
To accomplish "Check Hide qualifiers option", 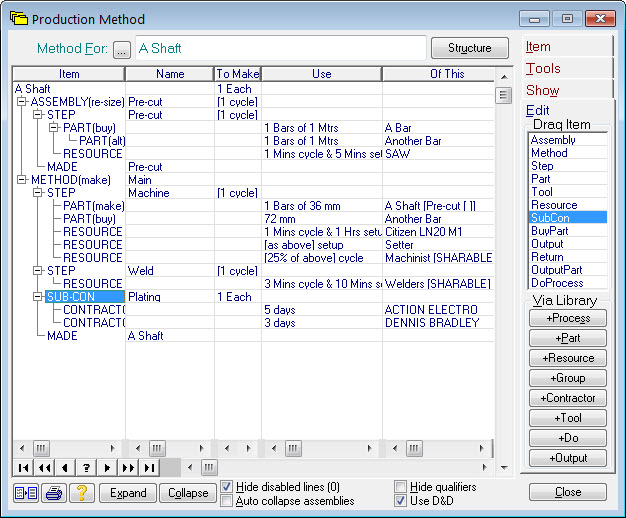I will [x=400, y=486].
